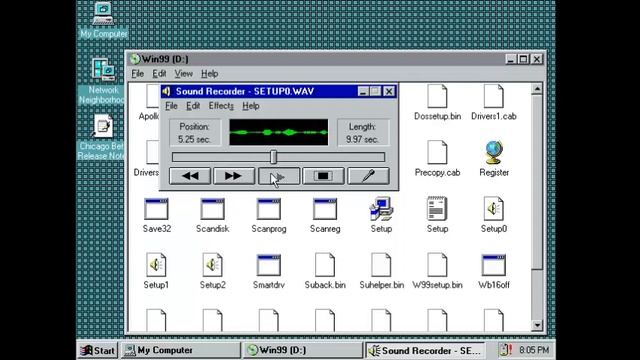Stop playback in Sound Recorder
This screenshot has height=360, width=640.
(x=323, y=176)
